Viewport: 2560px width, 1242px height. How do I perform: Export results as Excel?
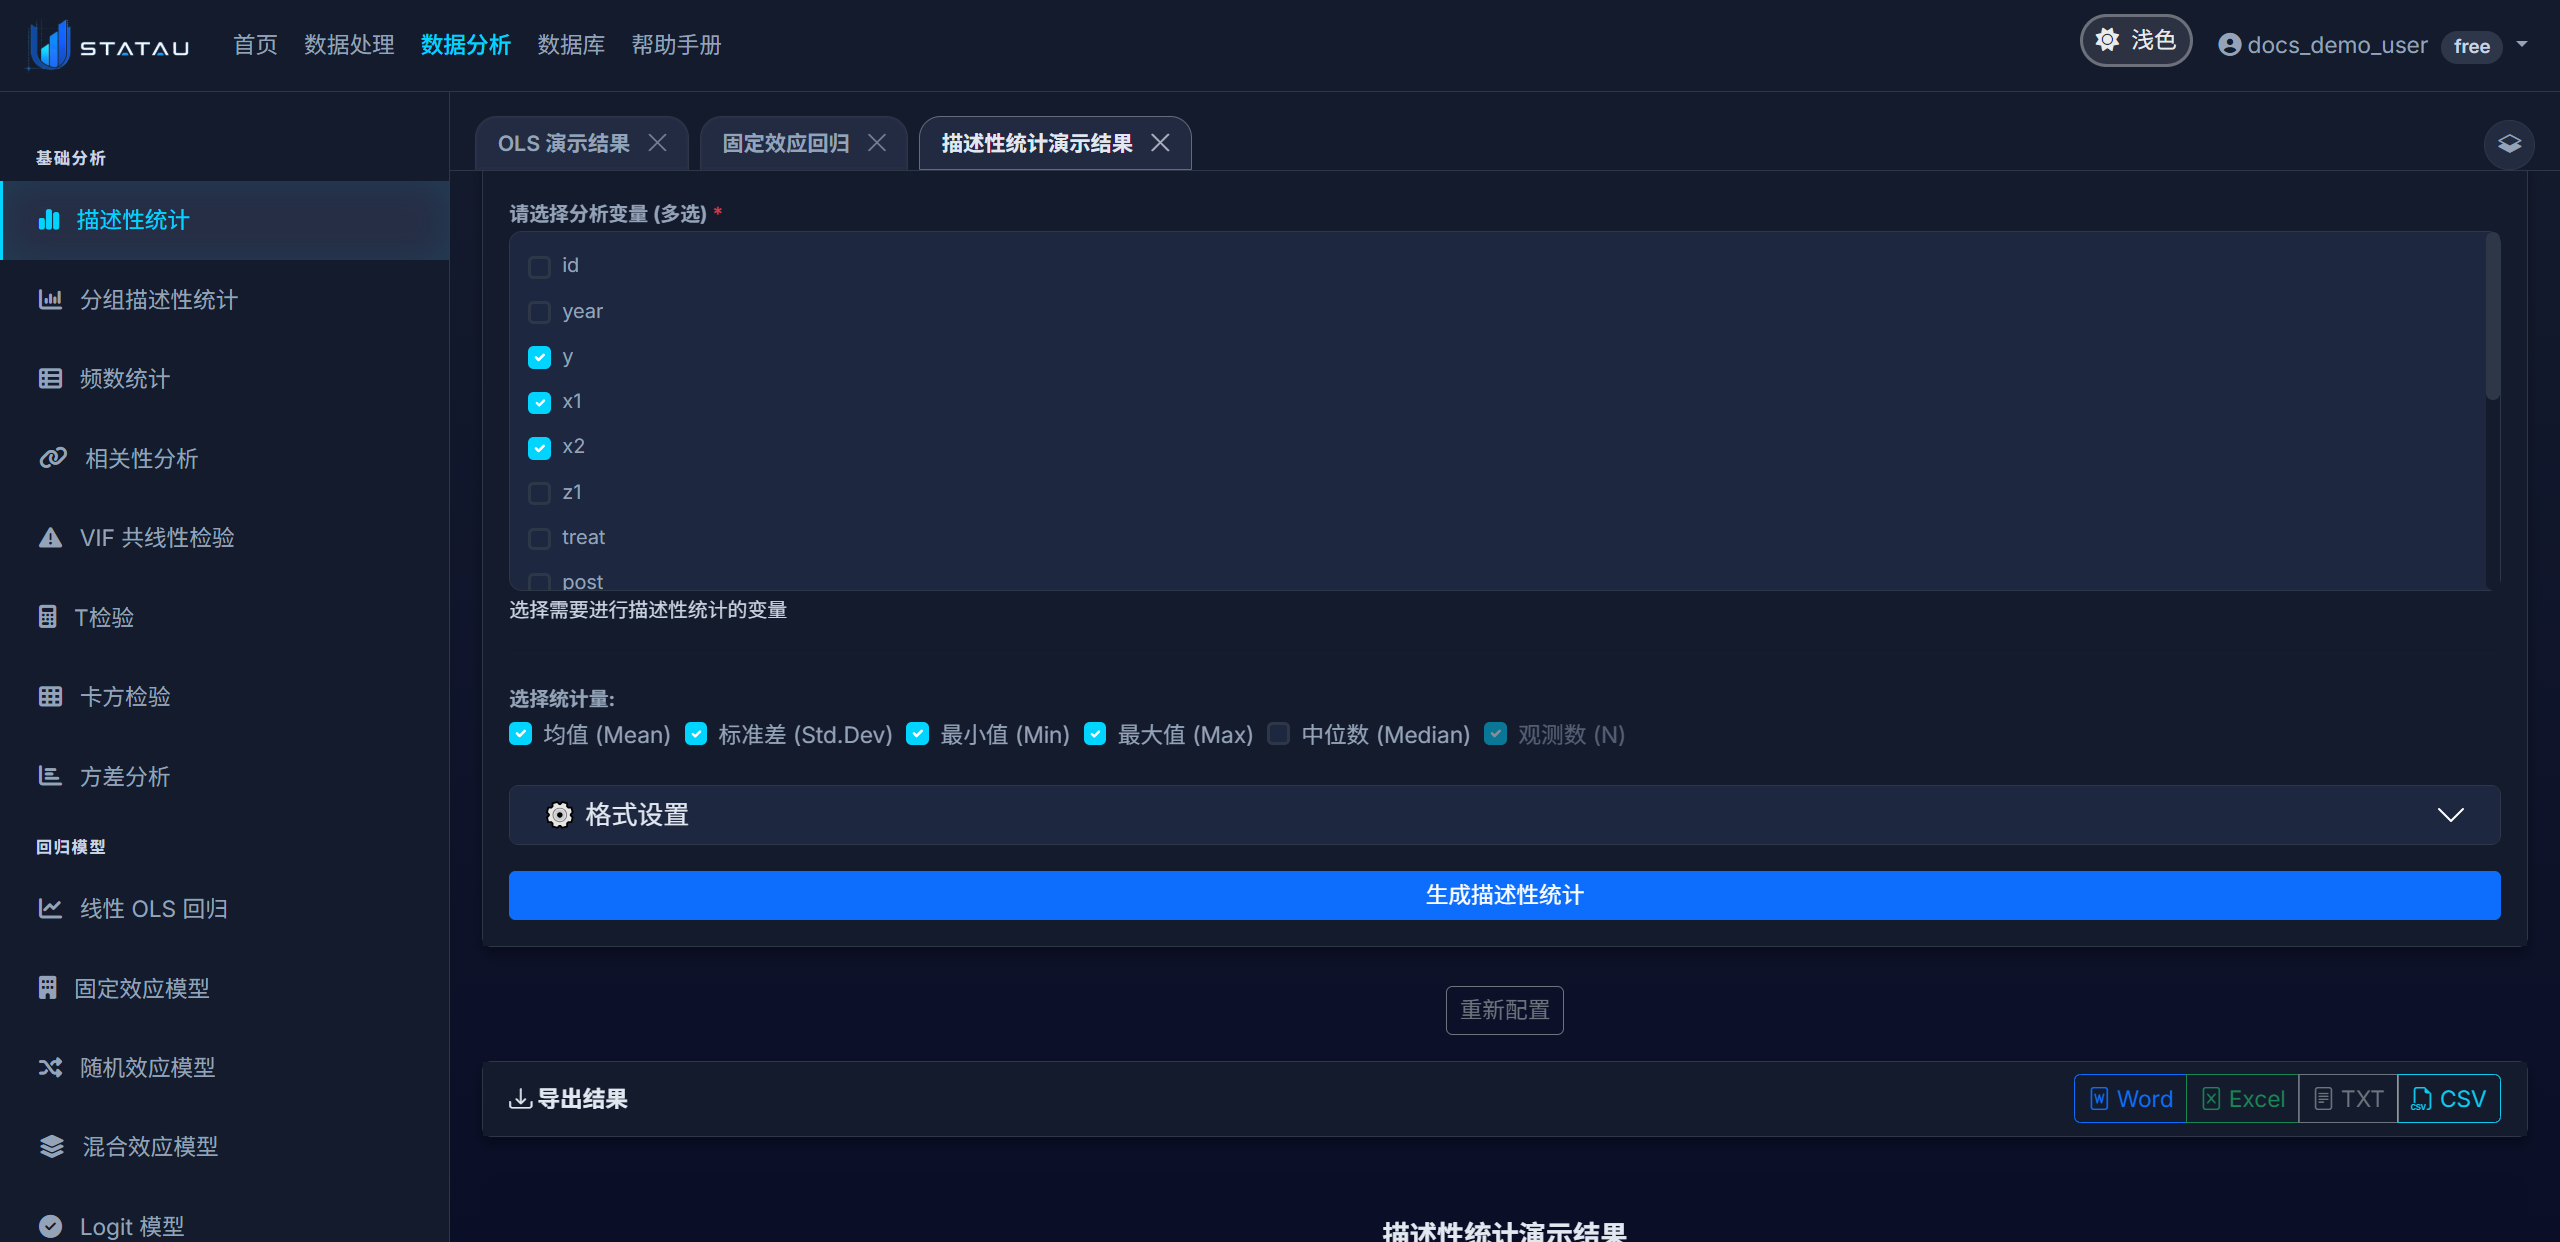click(x=2243, y=1099)
